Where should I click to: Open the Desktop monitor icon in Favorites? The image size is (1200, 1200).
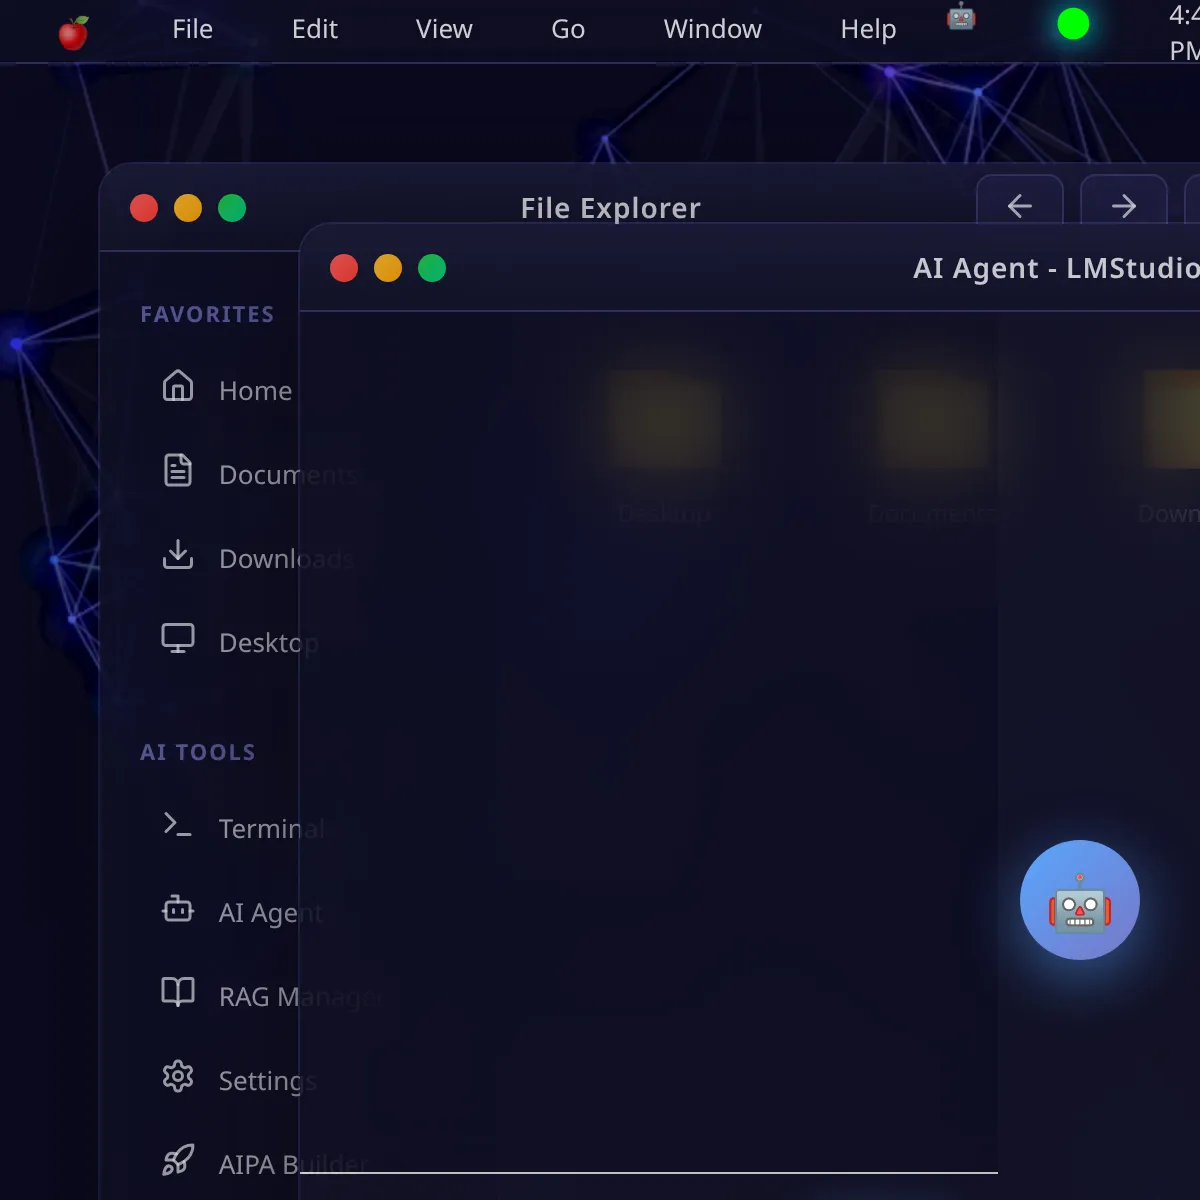click(x=178, y=638)
